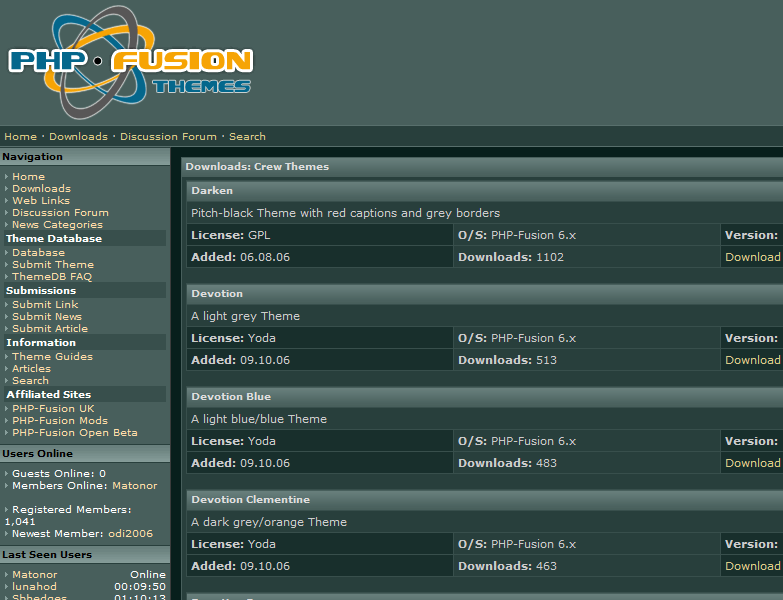783x600 pixels.
Task: Click the lunahod time 00:09:50
Action: (140, 587)
